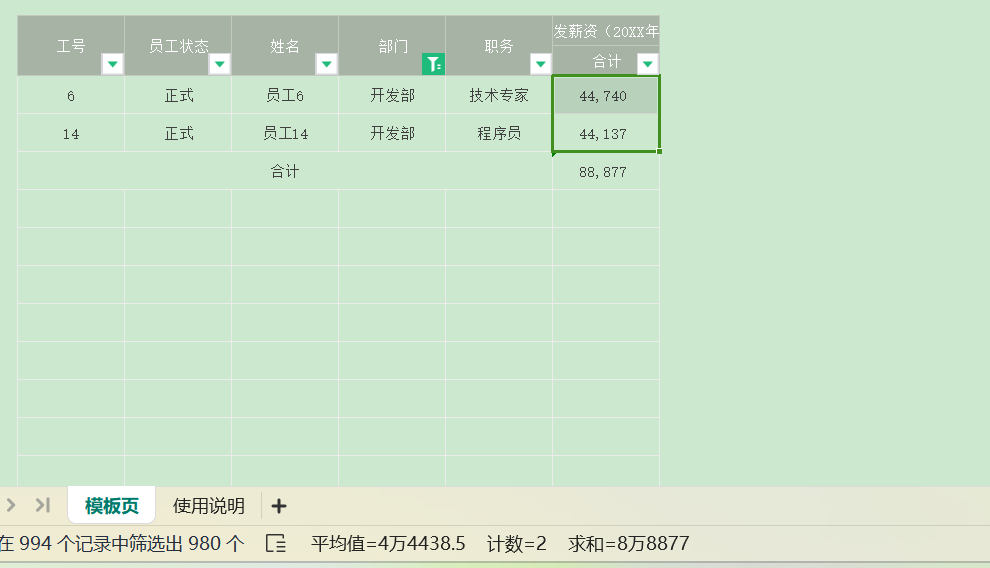
Task: Open the 姓名 column filter dropdown
Action: point(326,64)
